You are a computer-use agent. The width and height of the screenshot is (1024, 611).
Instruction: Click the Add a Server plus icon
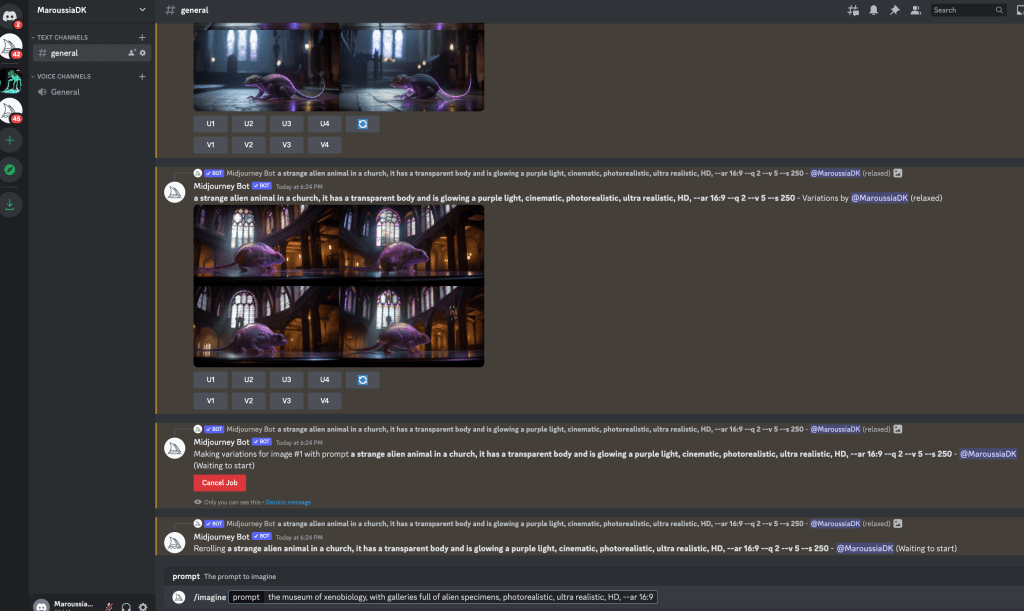coord(11,141)
